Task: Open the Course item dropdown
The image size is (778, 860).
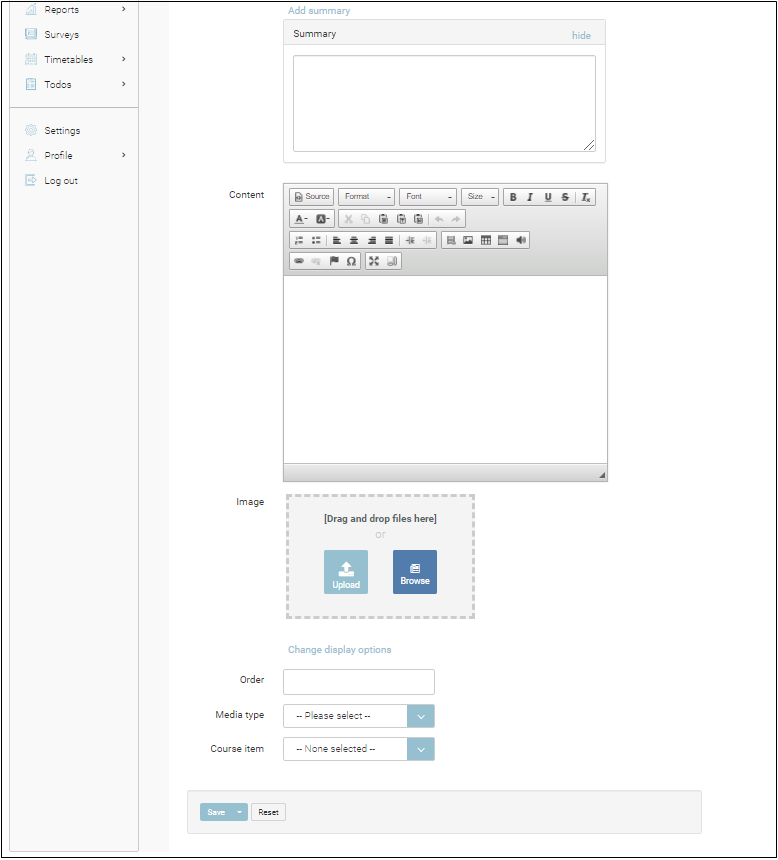Action: tap(421, 749)
